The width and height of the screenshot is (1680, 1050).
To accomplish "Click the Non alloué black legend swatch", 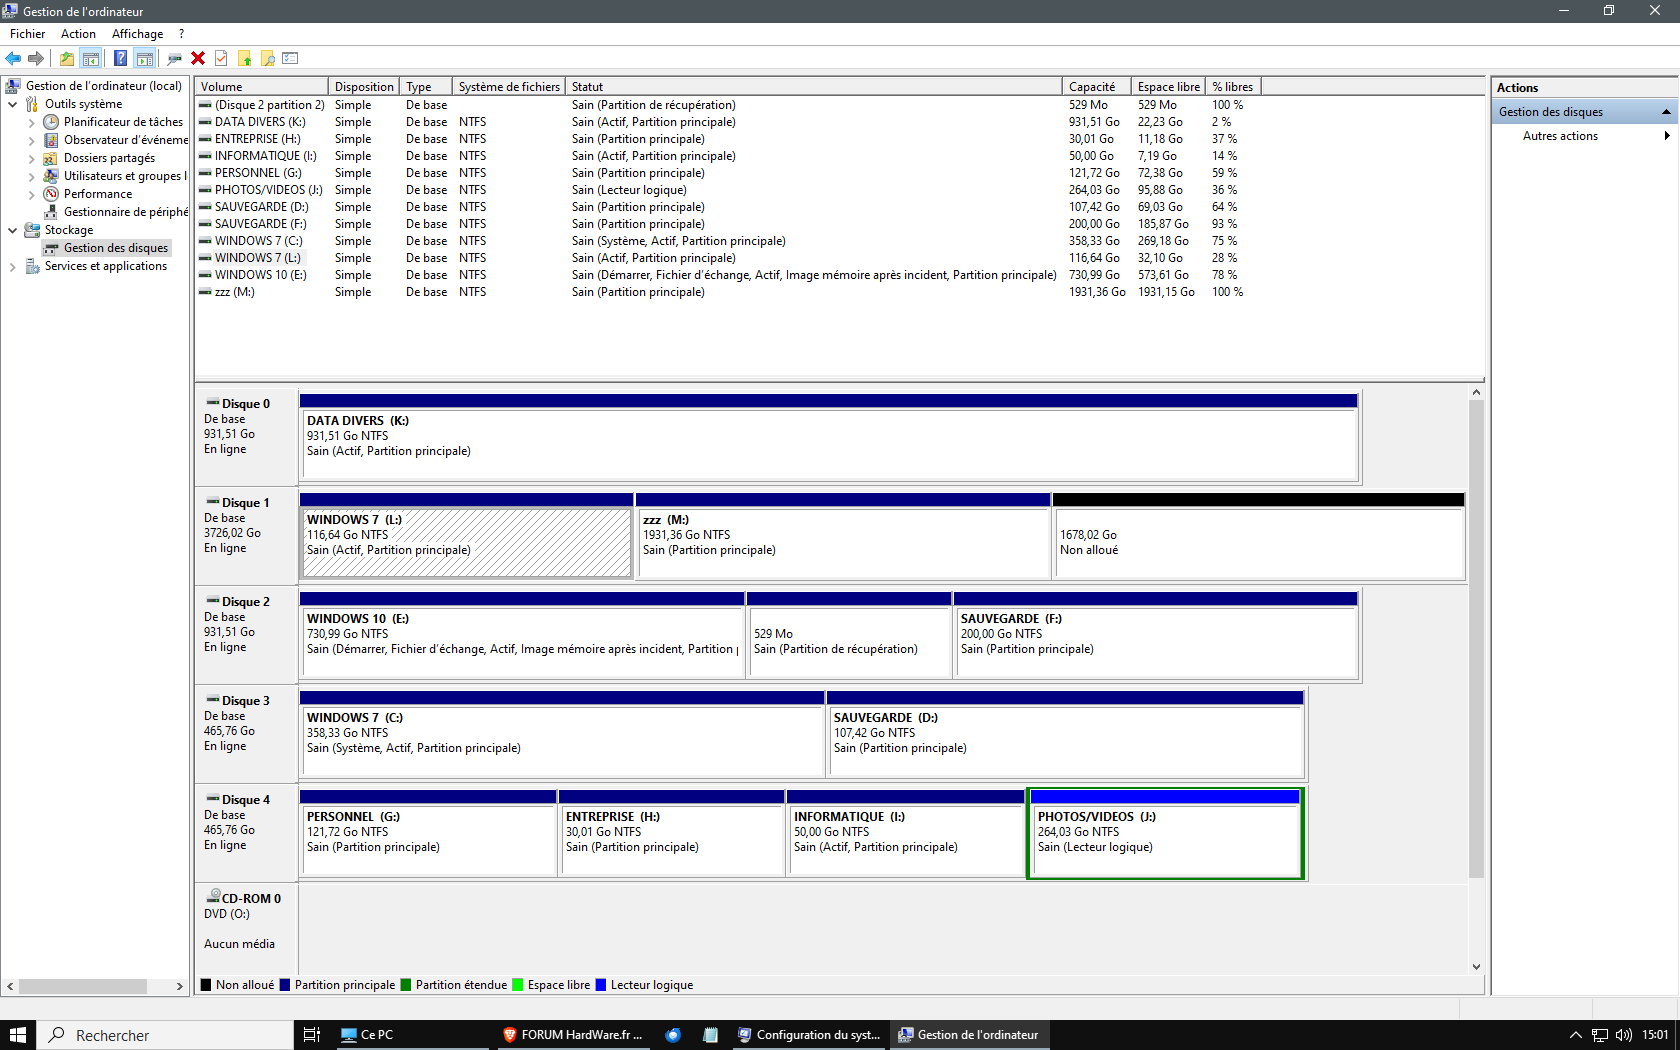I will click(x=206, y=985).
